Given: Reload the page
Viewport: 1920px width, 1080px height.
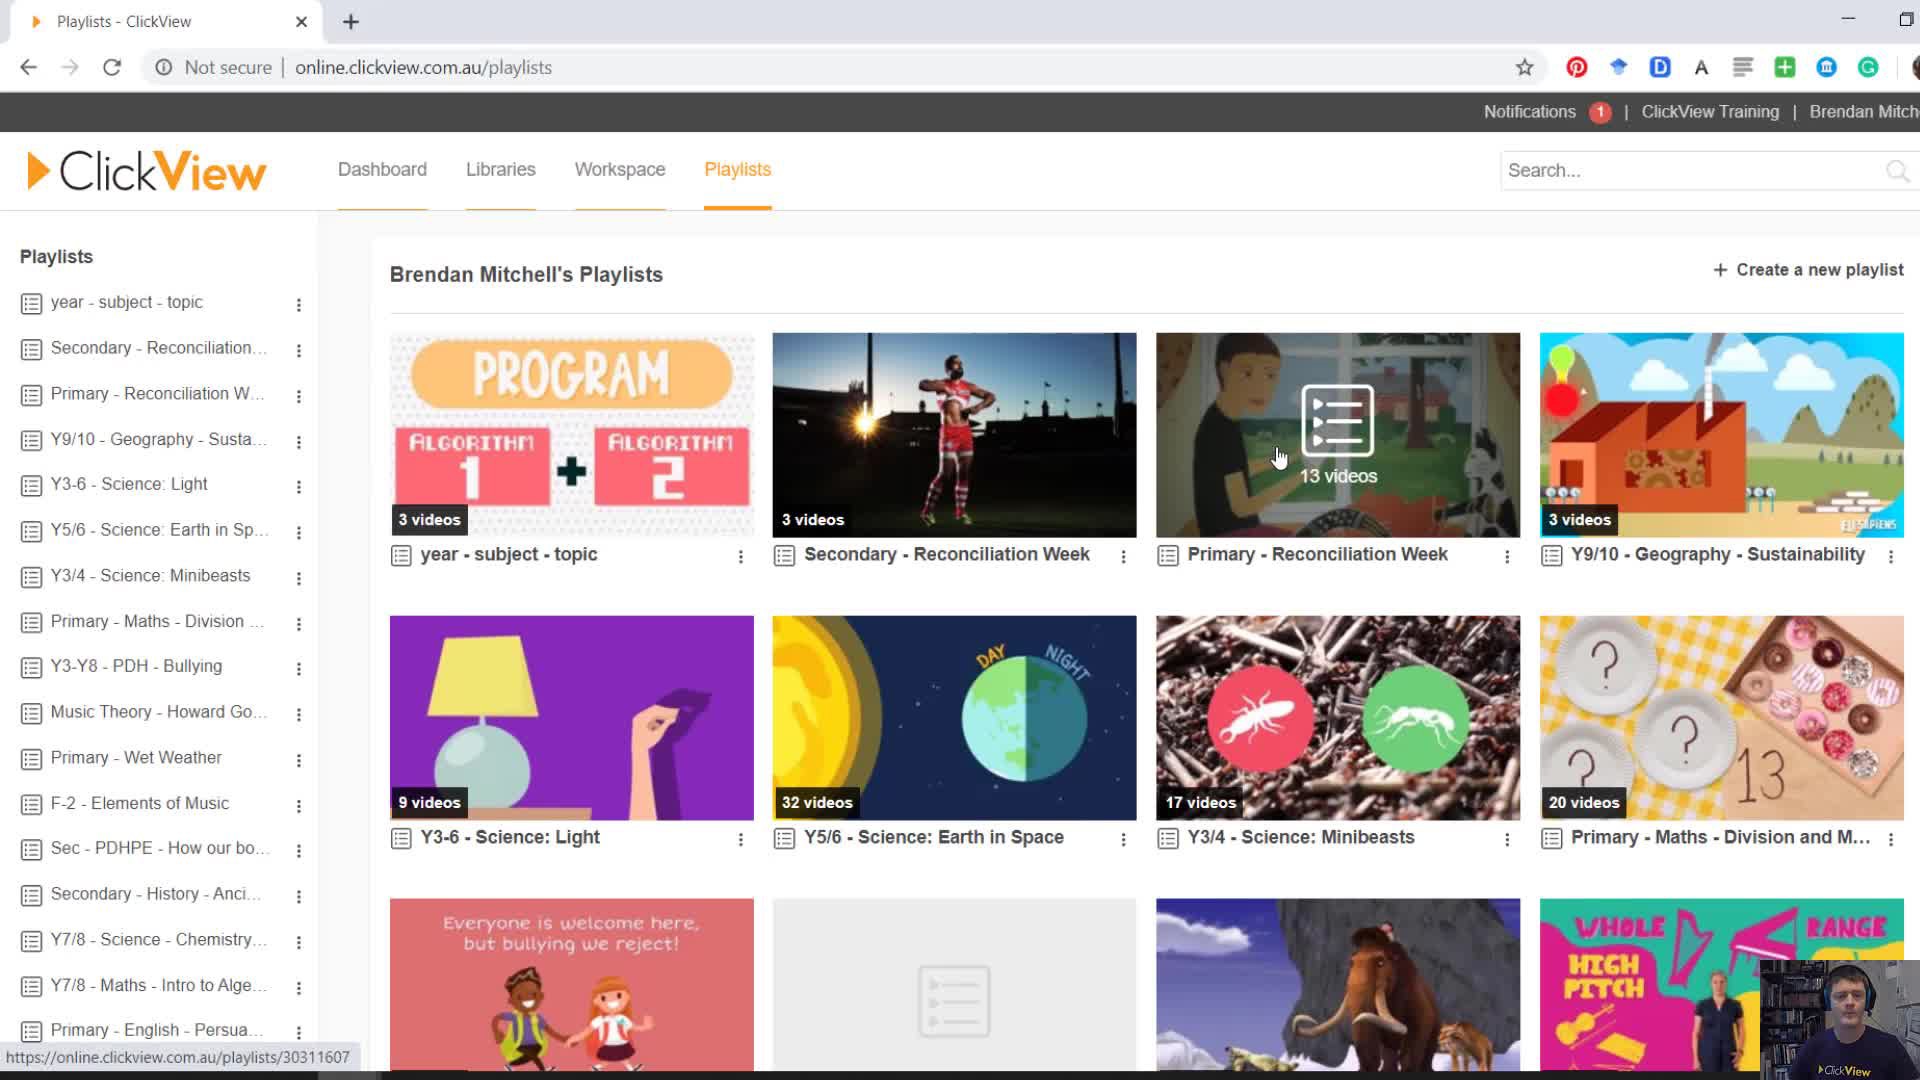Looking at the screenshot, I should coord(112,67).
